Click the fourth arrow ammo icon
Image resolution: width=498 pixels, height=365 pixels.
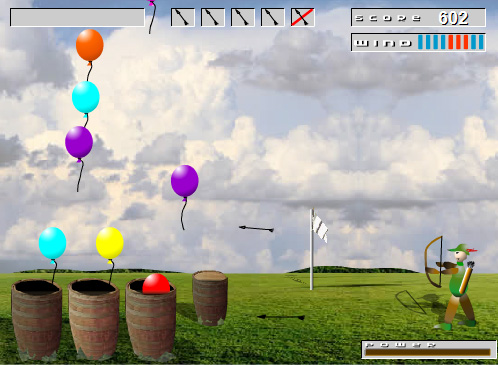273,17
